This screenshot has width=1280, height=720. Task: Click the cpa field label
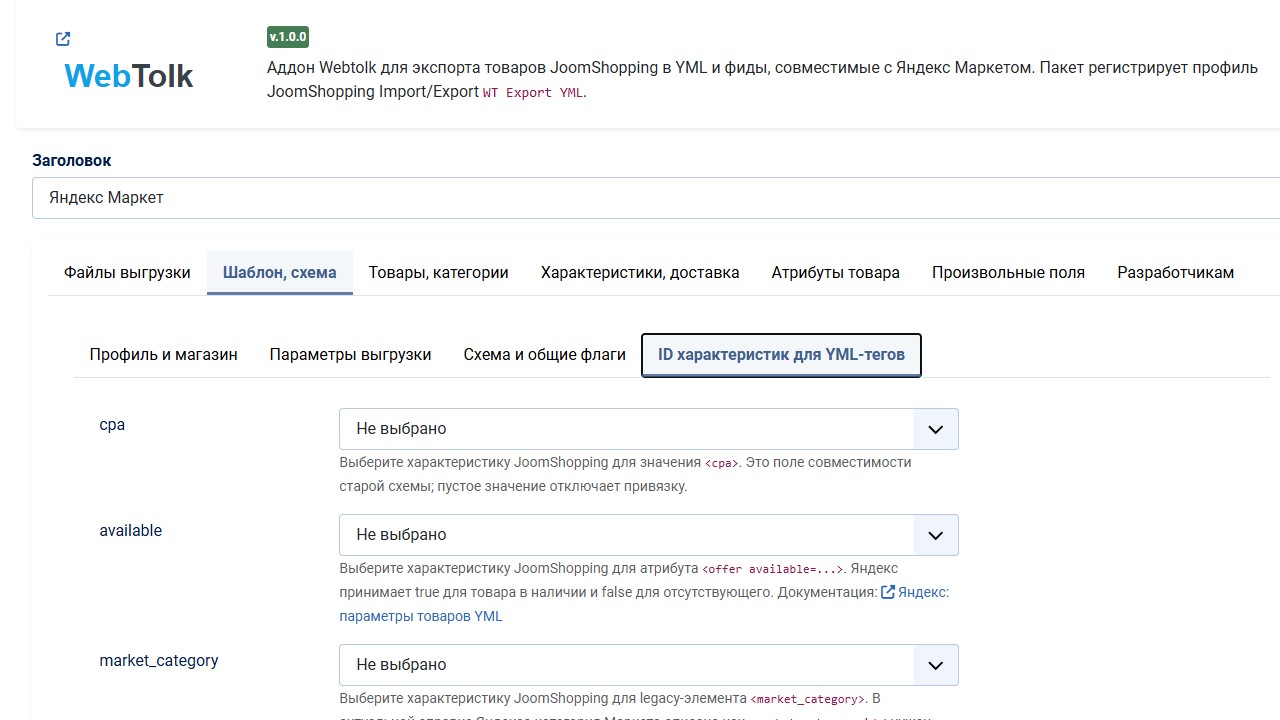[x=112, y=425]
